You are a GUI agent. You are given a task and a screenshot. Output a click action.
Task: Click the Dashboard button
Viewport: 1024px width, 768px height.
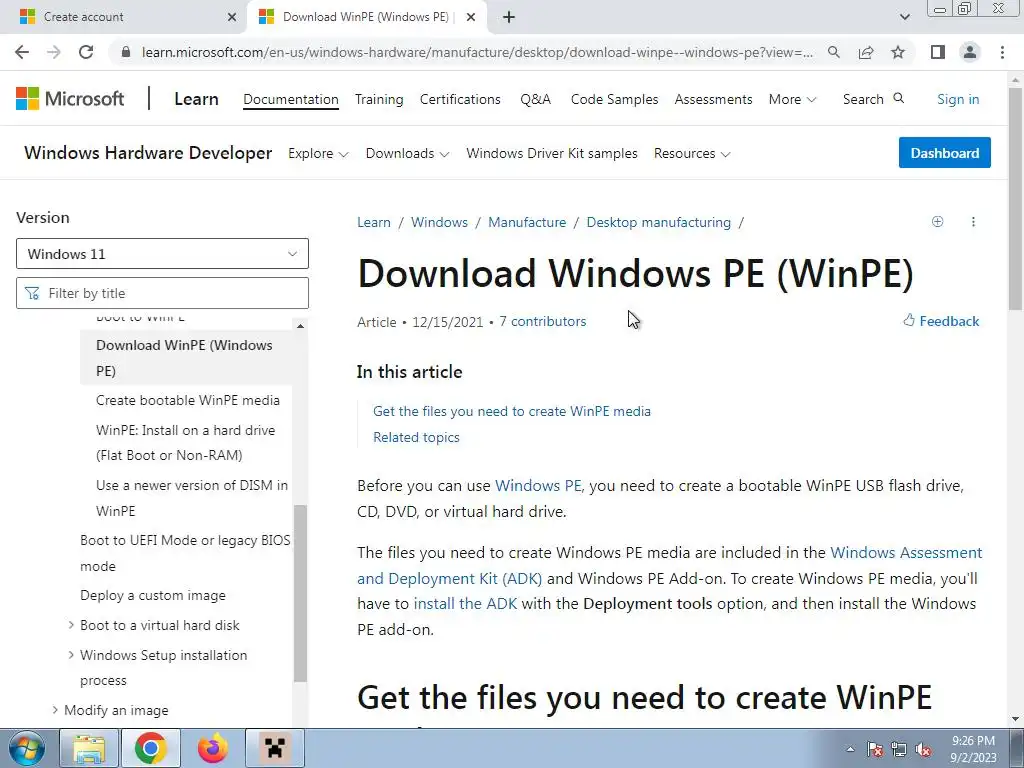[944, 153]
